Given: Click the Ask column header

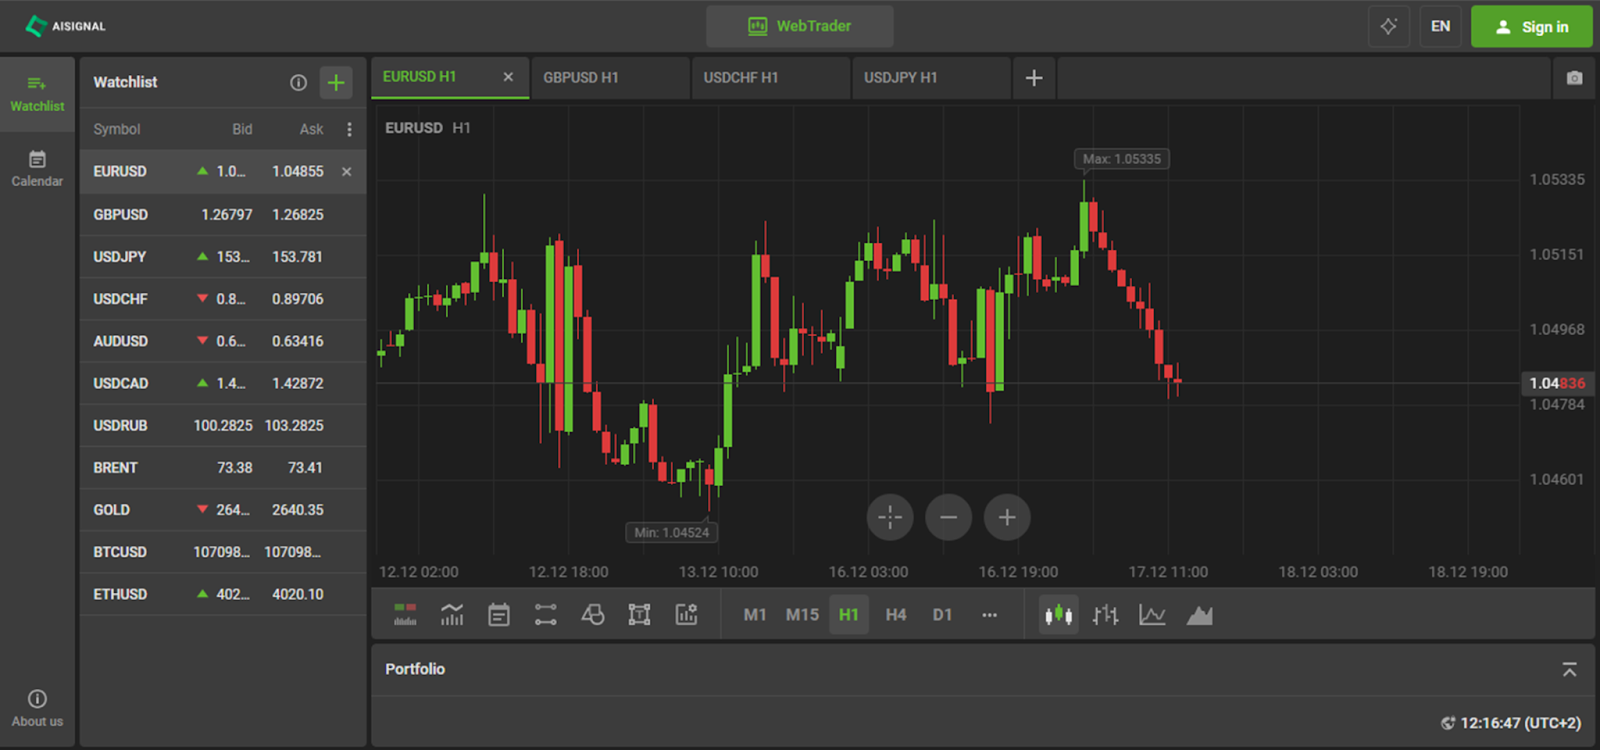Looking at the screenshot, I should [311, 129].
